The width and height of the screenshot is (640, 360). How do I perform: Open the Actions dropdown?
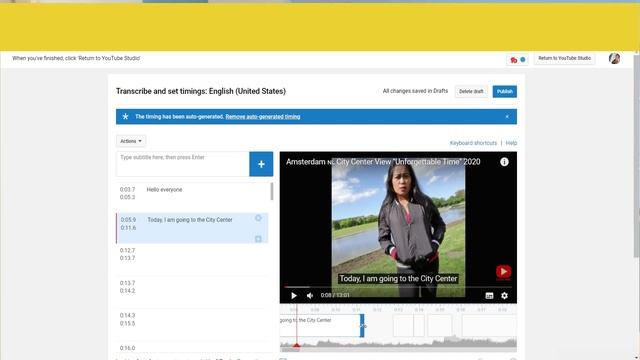pyautogui.click(x=131, y=141)
